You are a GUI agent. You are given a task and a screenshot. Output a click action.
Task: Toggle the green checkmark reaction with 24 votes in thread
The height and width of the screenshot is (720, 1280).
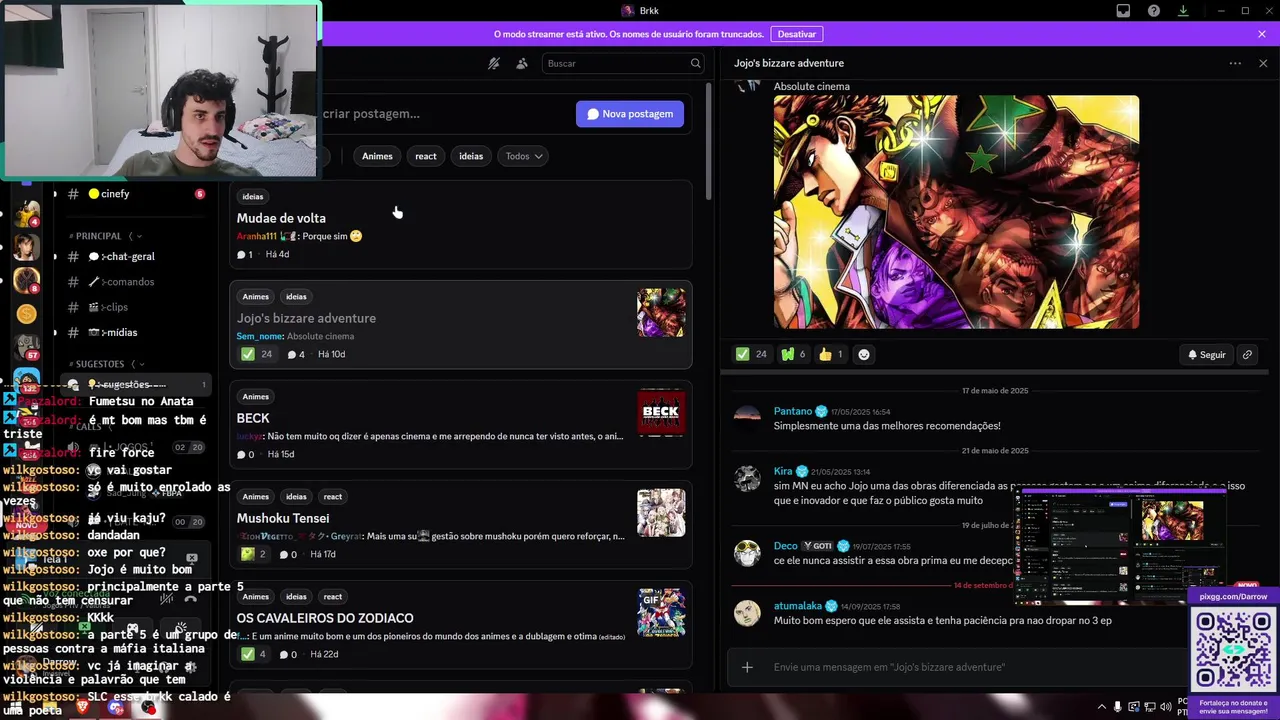coord(751,354)
